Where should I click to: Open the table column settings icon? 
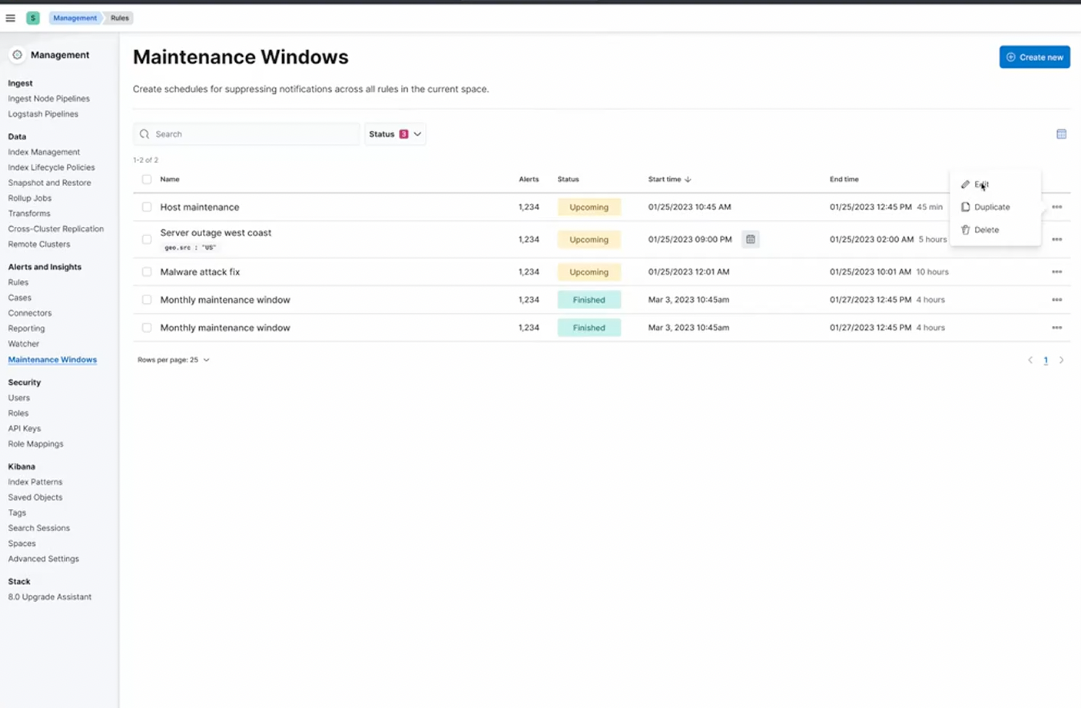(1061, 134)
